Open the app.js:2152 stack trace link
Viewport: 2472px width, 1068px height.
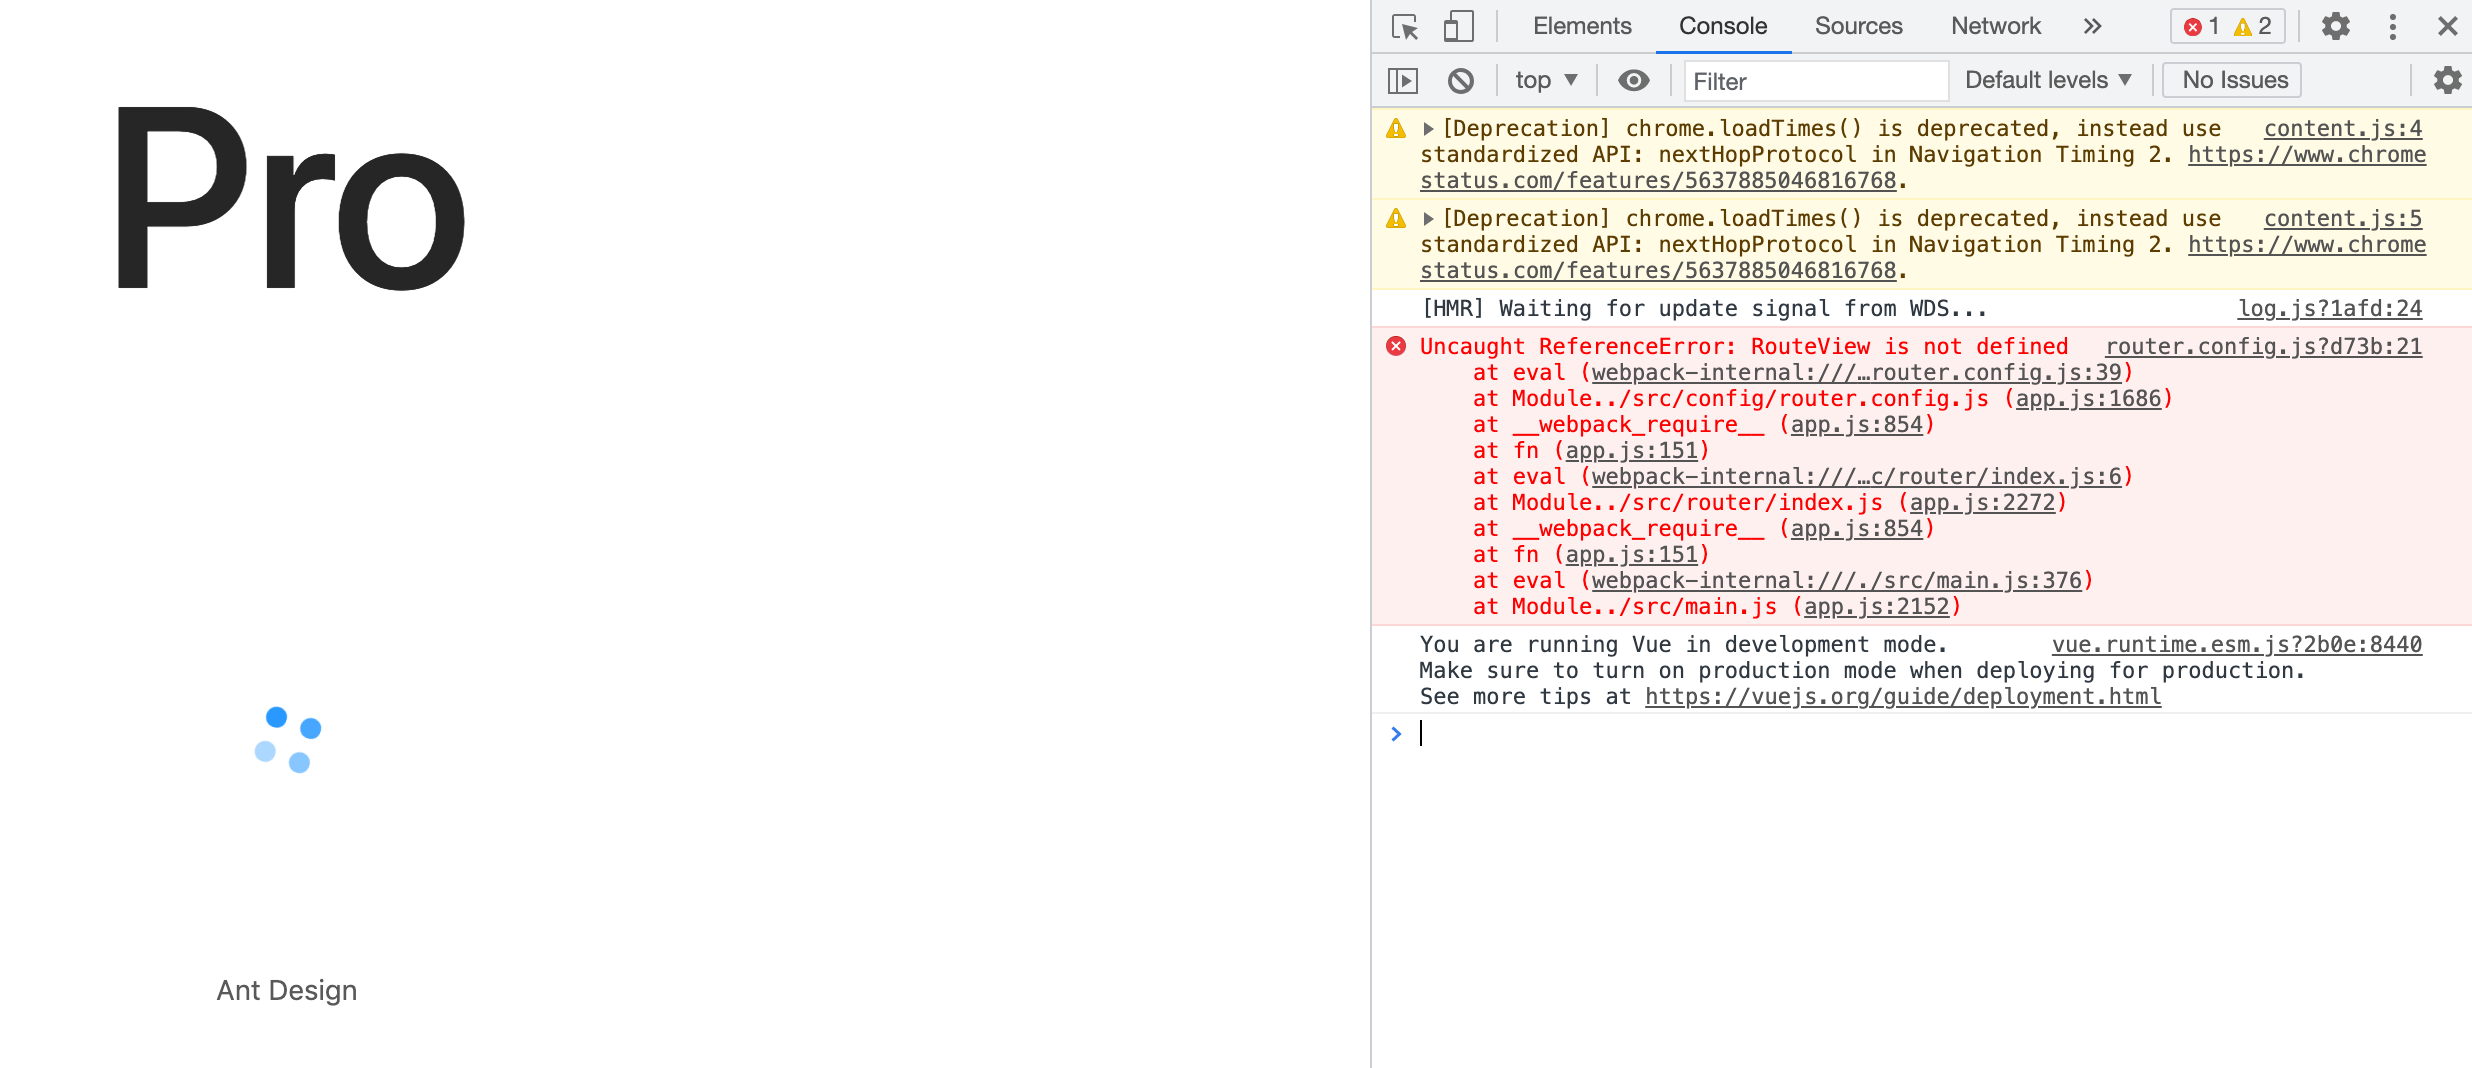[1876, 607]
